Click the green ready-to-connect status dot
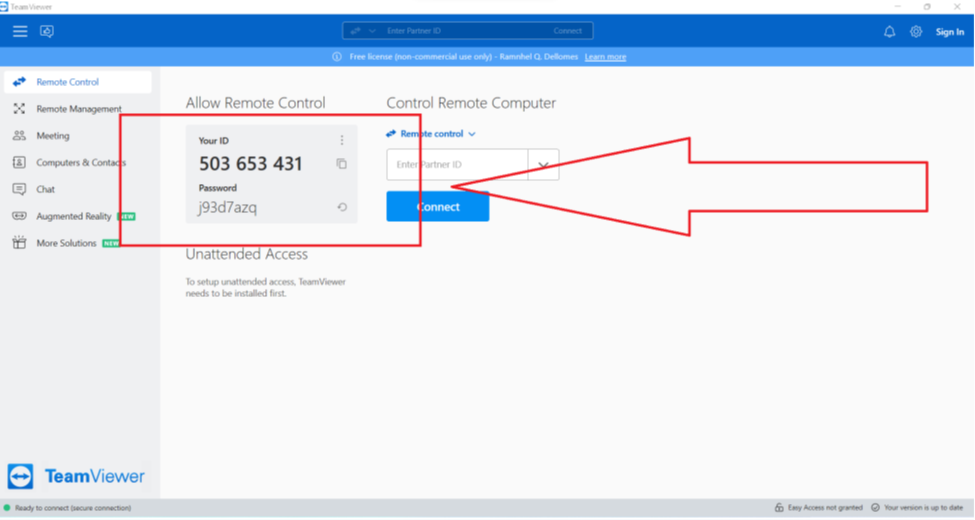Viewport: 975px width, 520px height. click(x=7, y=508)
